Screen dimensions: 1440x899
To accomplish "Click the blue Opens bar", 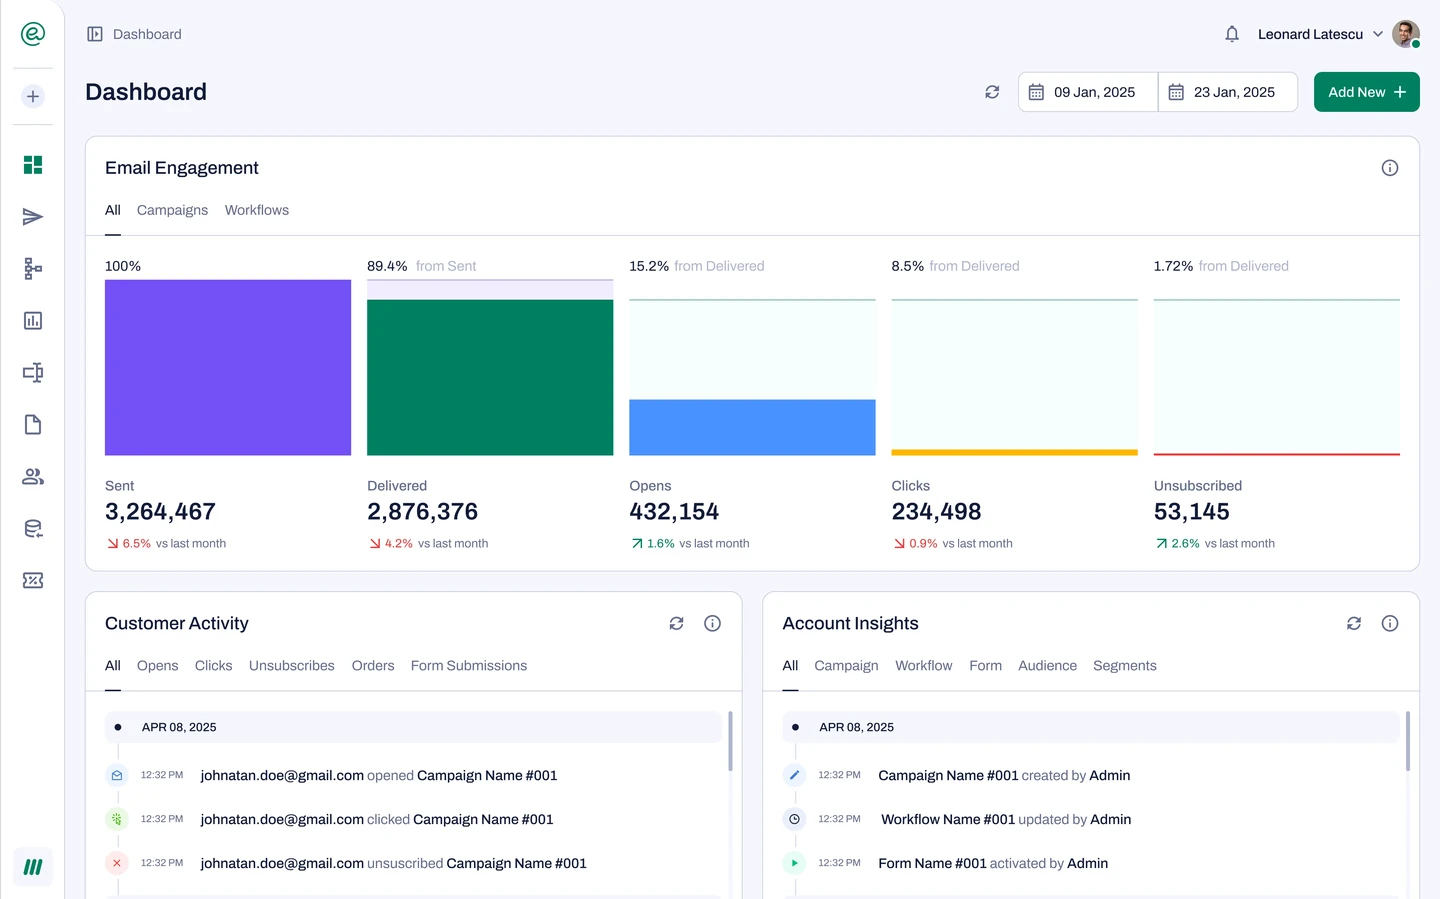I will 752,428.
